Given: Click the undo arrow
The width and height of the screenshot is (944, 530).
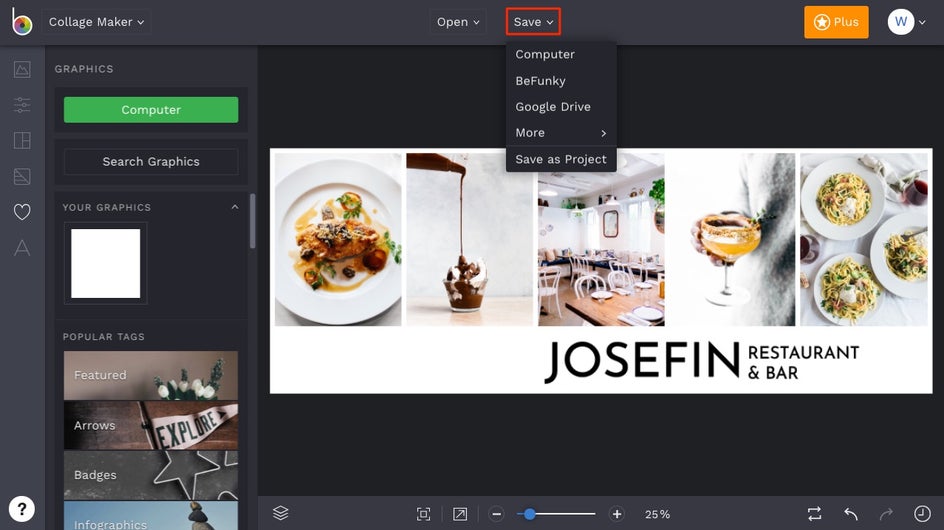Looking at the screenshot, I should coord(851,514).
